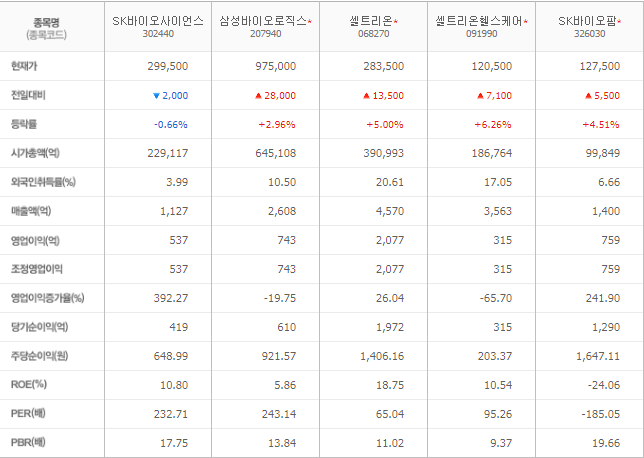Click the 975,000 current price value
The width and height of the screenshot is (644, 458).
pos(276,66)
